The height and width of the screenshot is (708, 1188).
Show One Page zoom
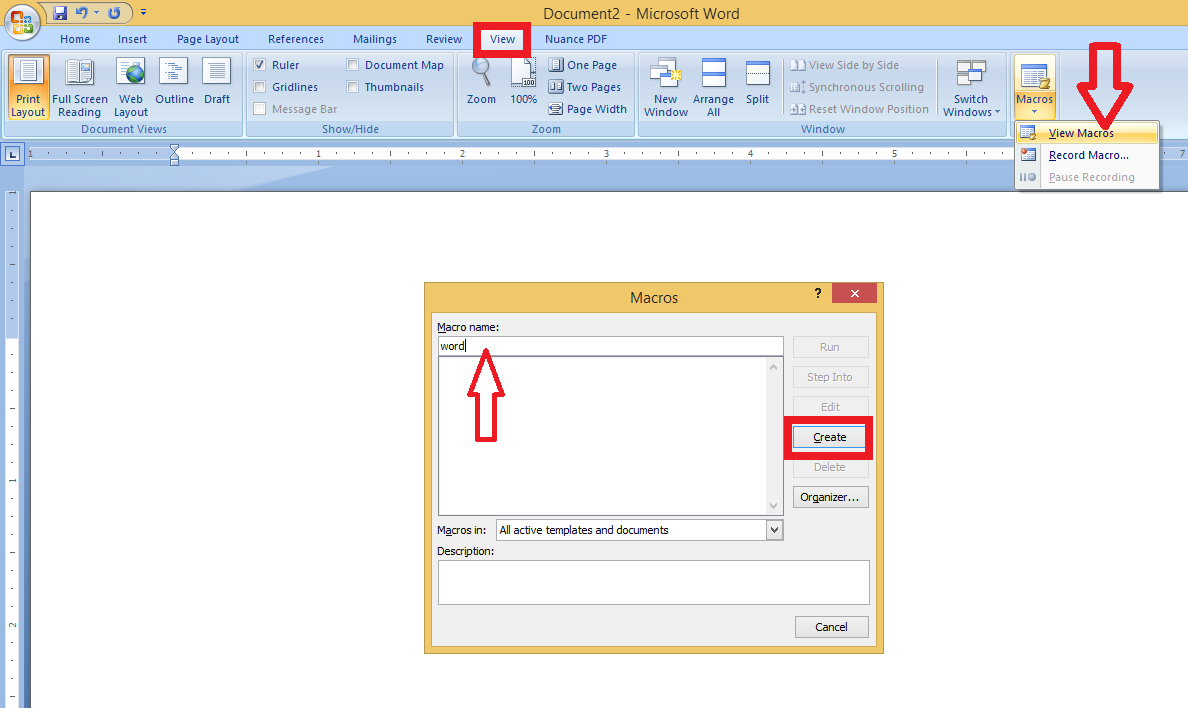click(583, 65)
